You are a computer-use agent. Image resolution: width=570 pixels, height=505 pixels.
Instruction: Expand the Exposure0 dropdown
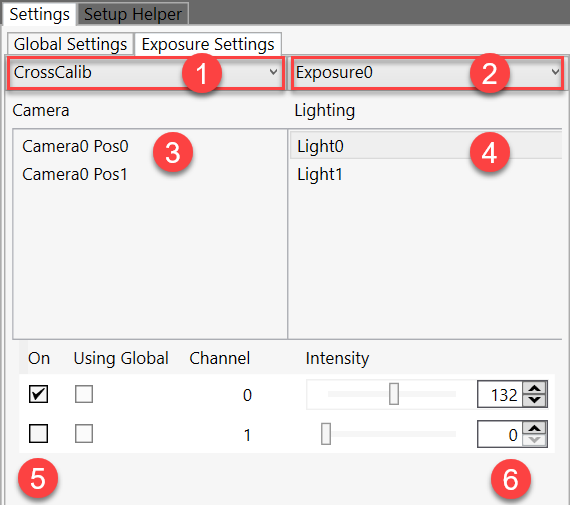pos(428,73)
